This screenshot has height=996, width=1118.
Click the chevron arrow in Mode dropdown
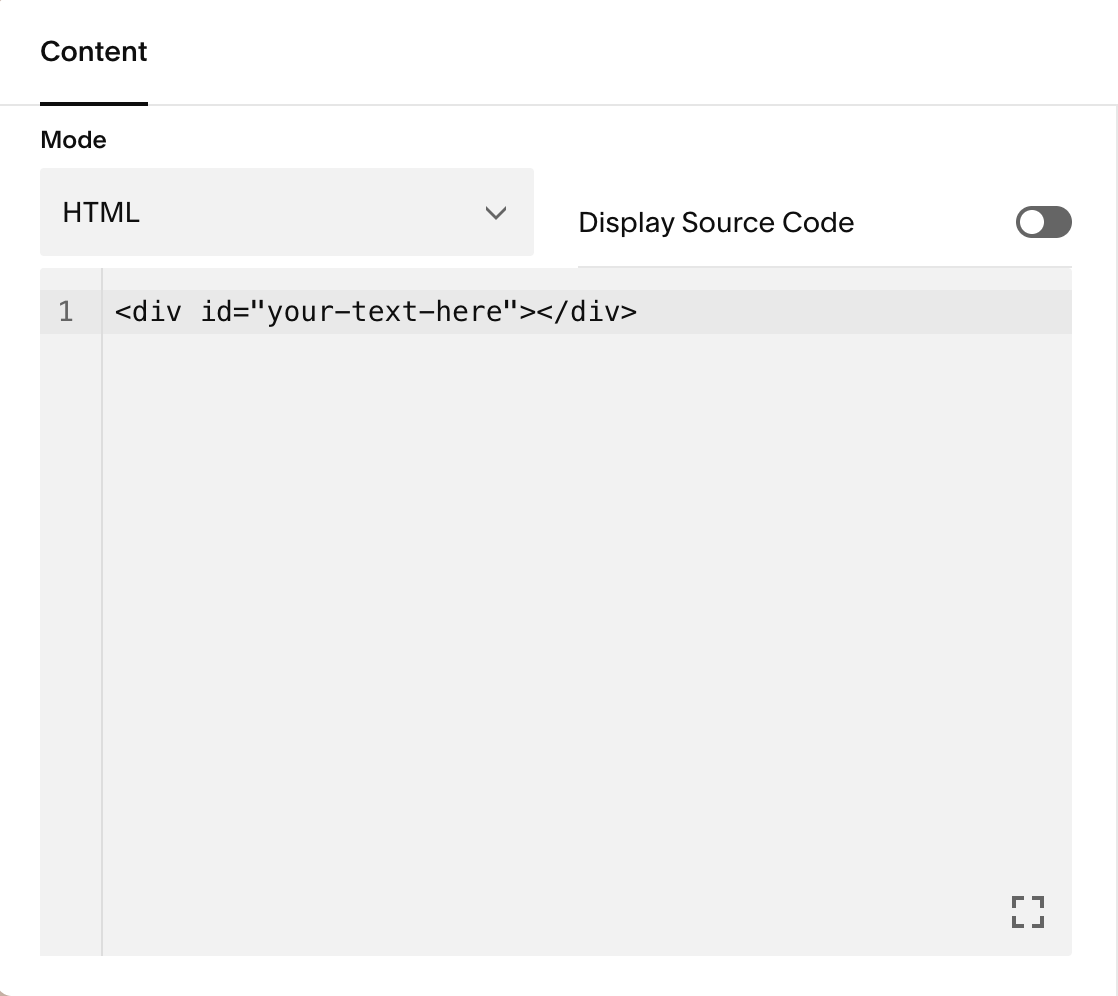click(495, 213)
